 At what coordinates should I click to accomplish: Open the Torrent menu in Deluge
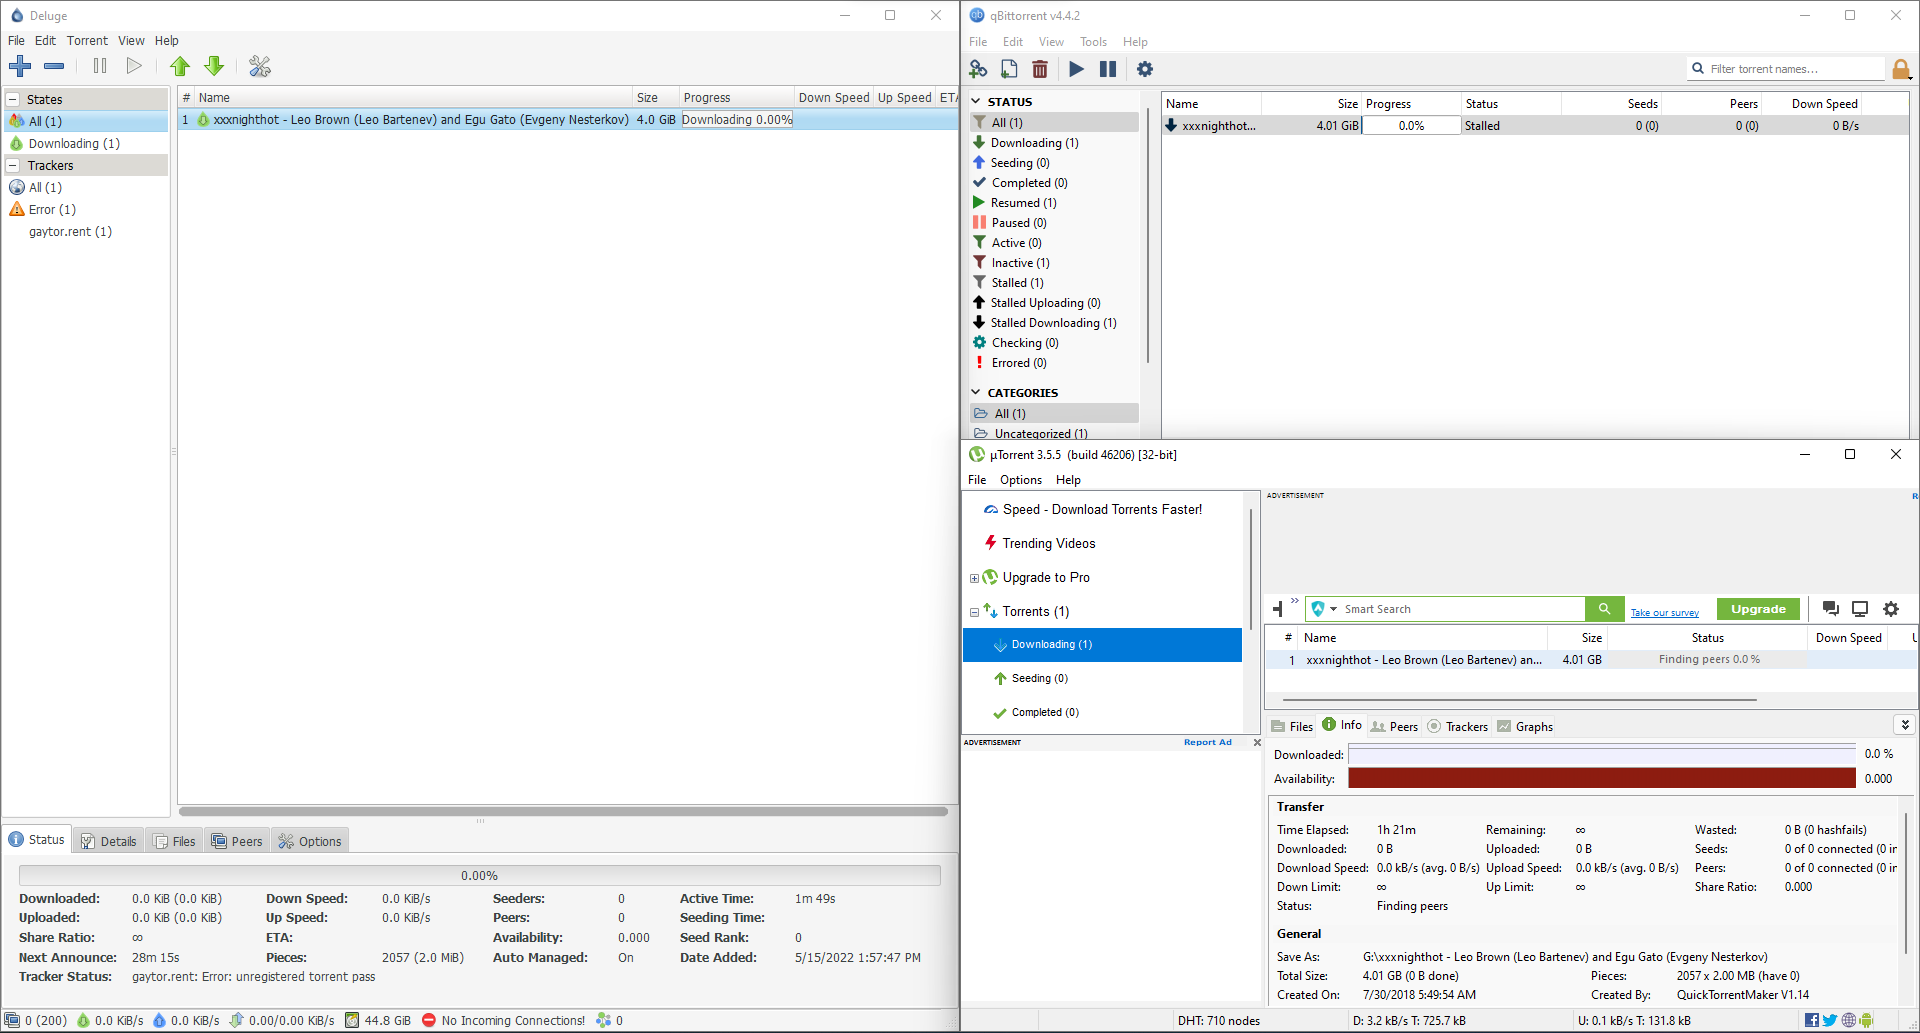click(87, 41)
